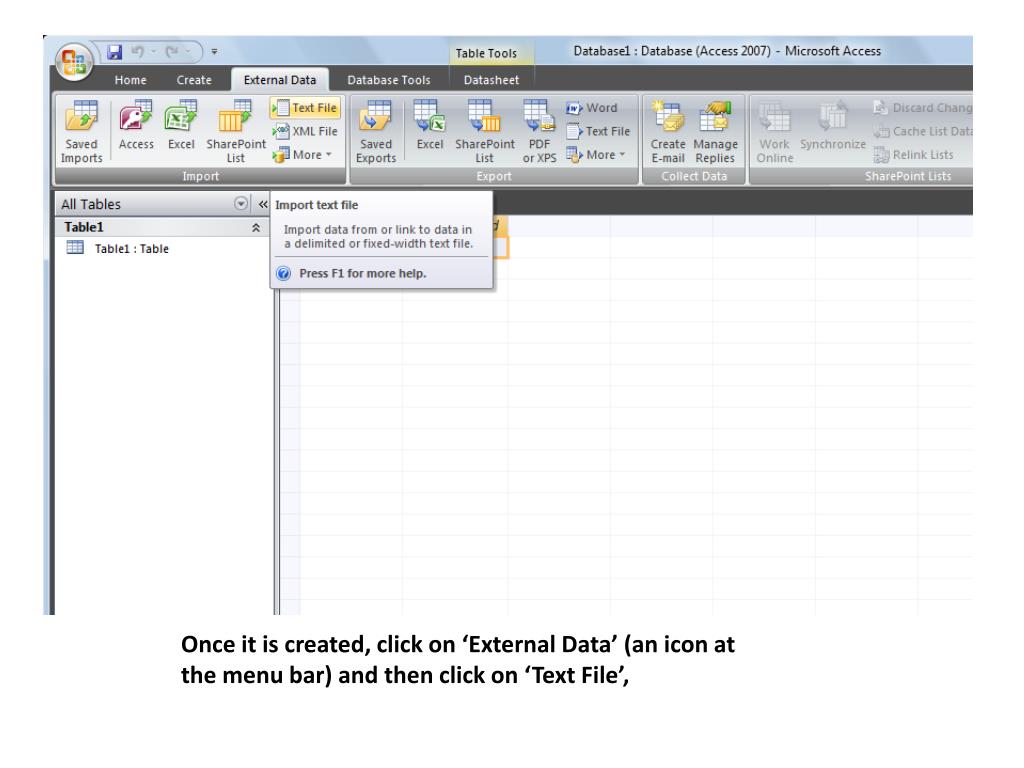
Task: Click the Redo arrow in Quick Access
Action: pos(172,52)
